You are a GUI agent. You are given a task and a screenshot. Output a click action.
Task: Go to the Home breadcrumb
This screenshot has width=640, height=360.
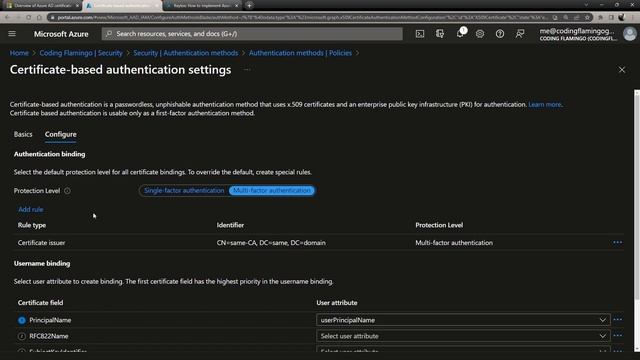pyautogui.click(x=19, y=53)
